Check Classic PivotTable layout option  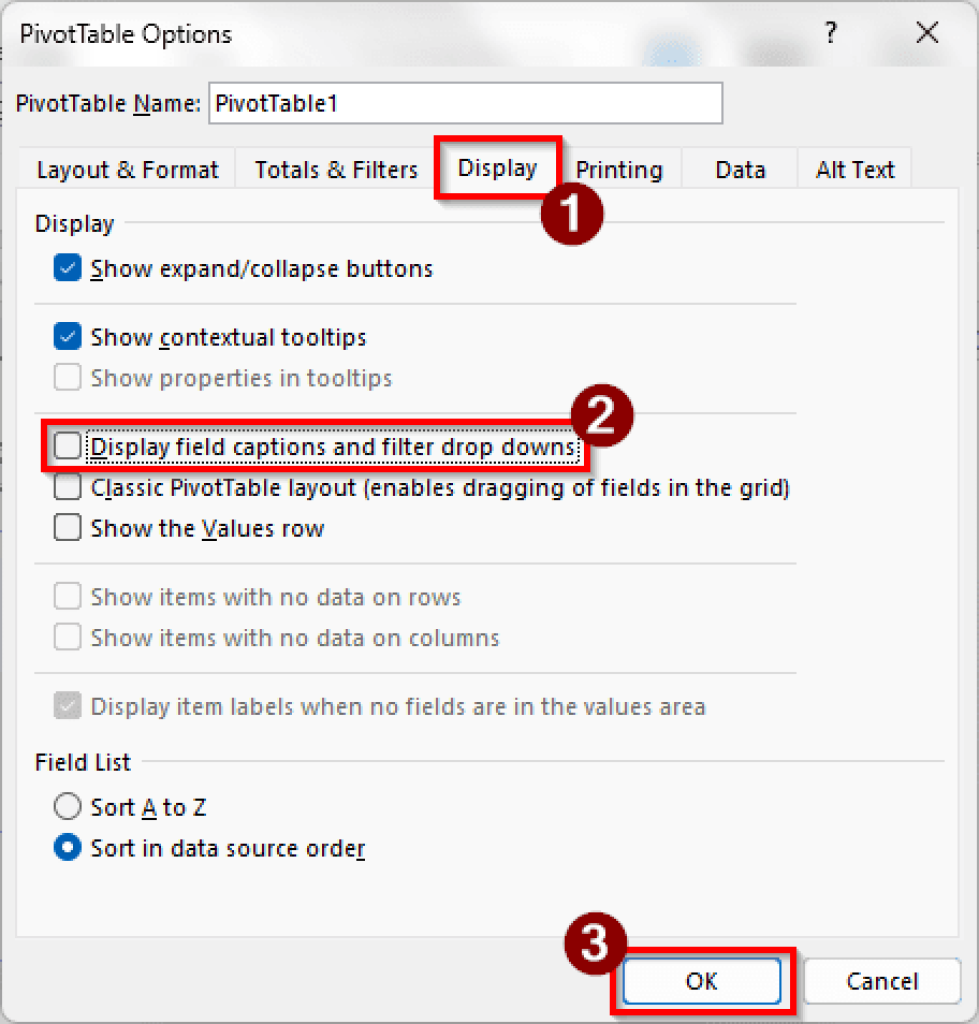[x=66, y=488]
